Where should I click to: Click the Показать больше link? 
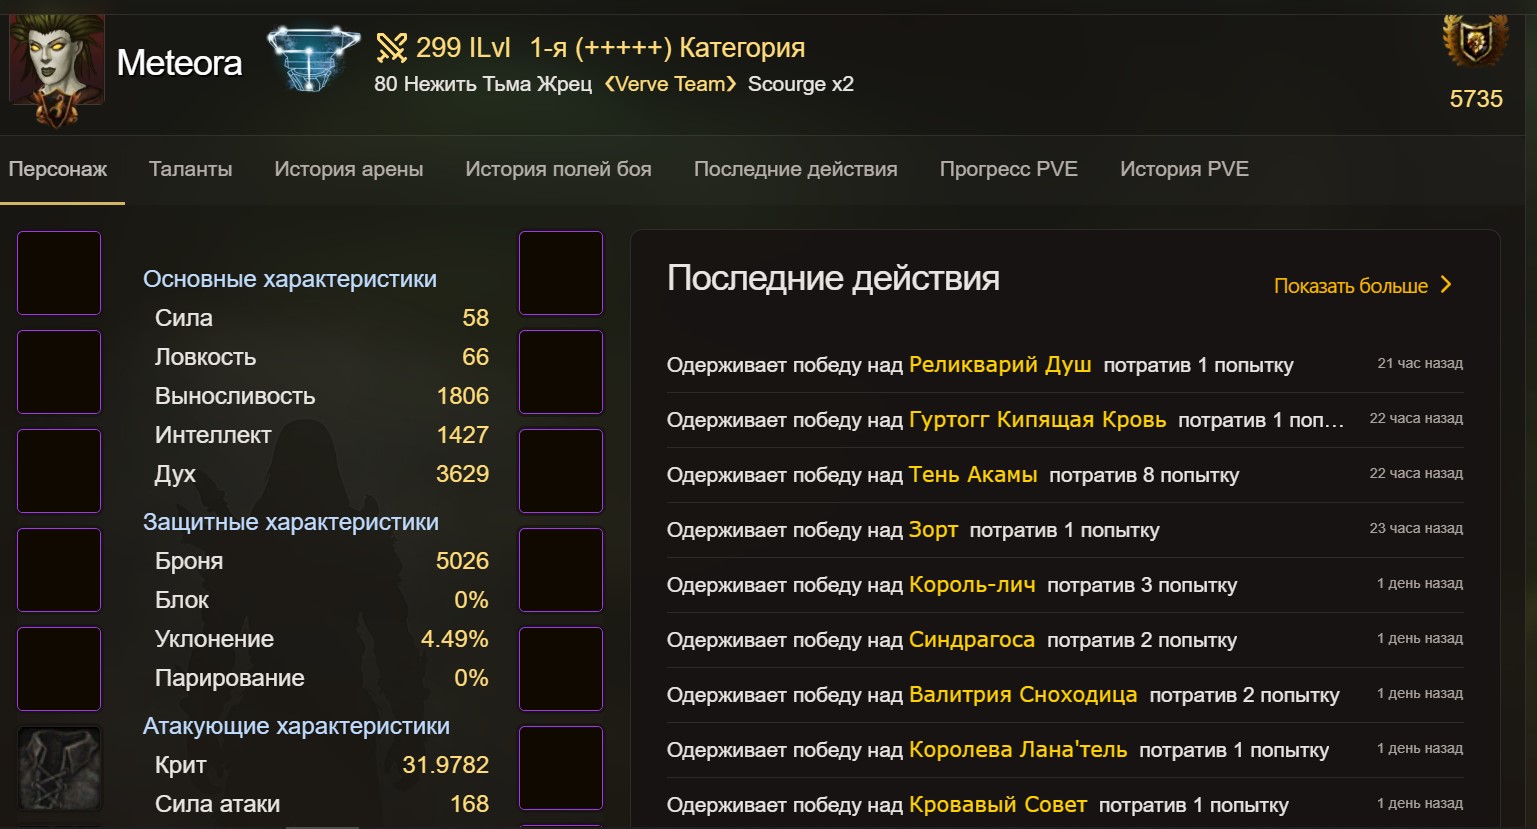pos(1351,285)
